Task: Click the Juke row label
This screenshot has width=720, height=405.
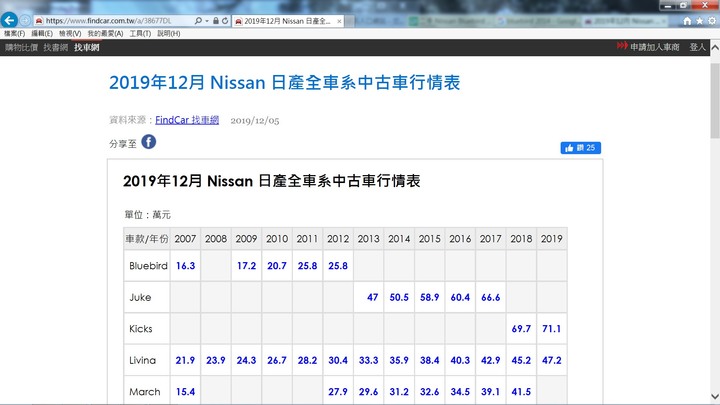Action: pyautogui.click(x=140, y=298)
